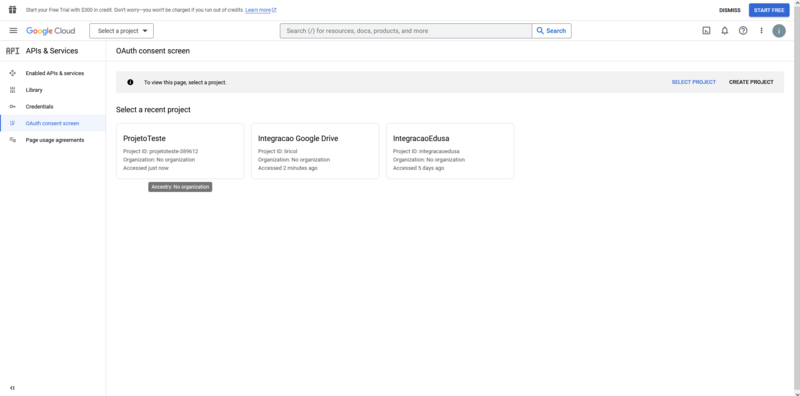Select the ProjetoTeste project card
This screenshot has width=800, height=396.
click(x=180, y=151)
